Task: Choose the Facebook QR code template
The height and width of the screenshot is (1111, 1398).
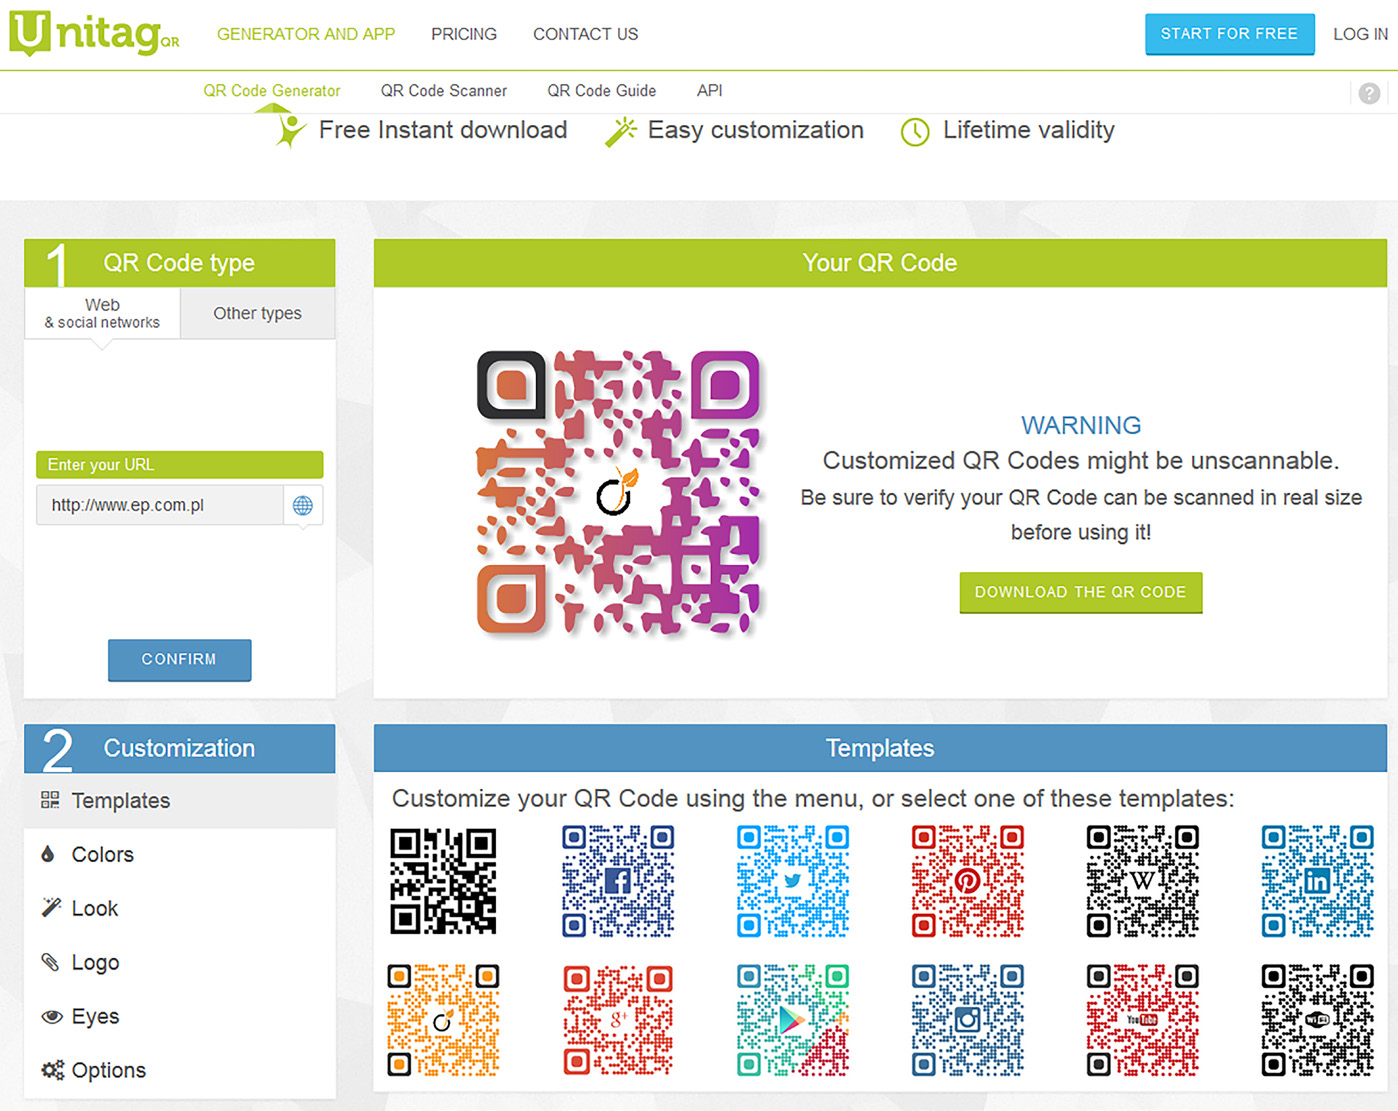Action: [618, 881]
